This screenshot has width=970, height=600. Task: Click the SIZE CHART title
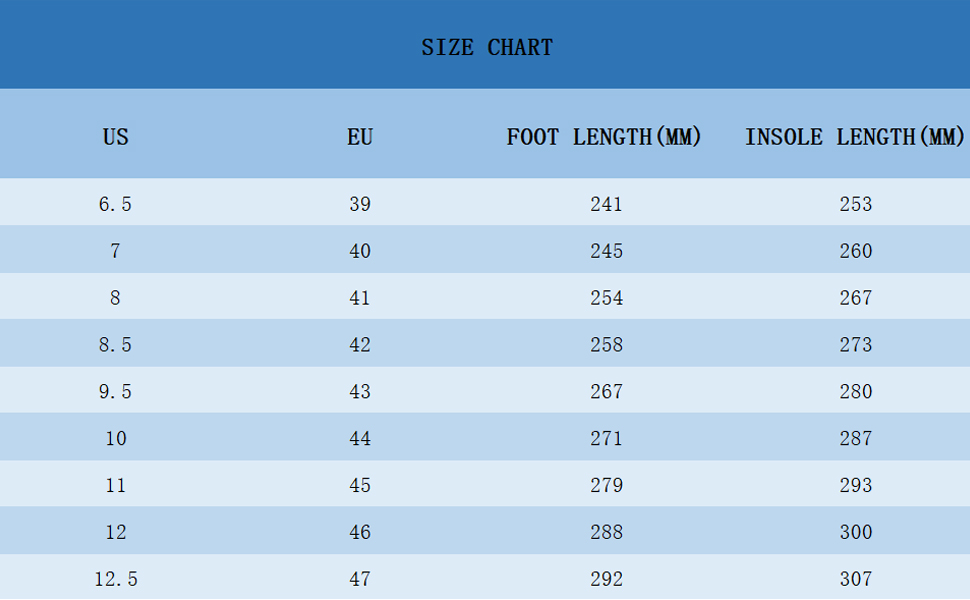click(x=486, y=48)
